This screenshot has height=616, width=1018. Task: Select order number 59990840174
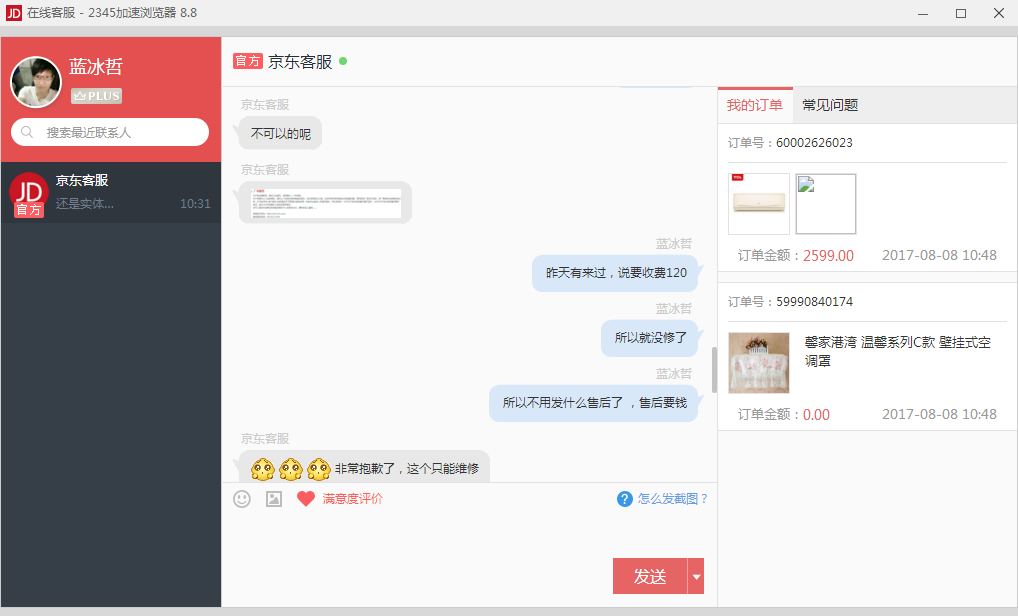point(814,302)
